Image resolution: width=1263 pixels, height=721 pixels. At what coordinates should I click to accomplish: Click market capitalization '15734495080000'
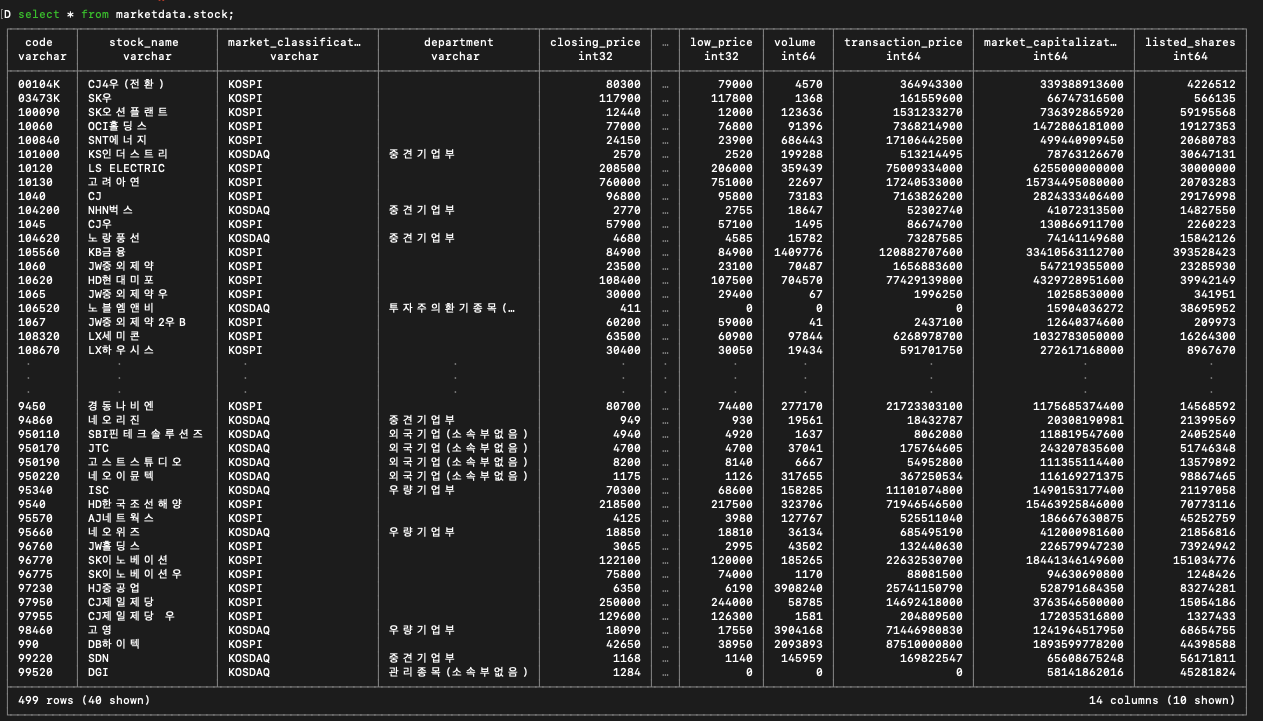pos(1075,182)
